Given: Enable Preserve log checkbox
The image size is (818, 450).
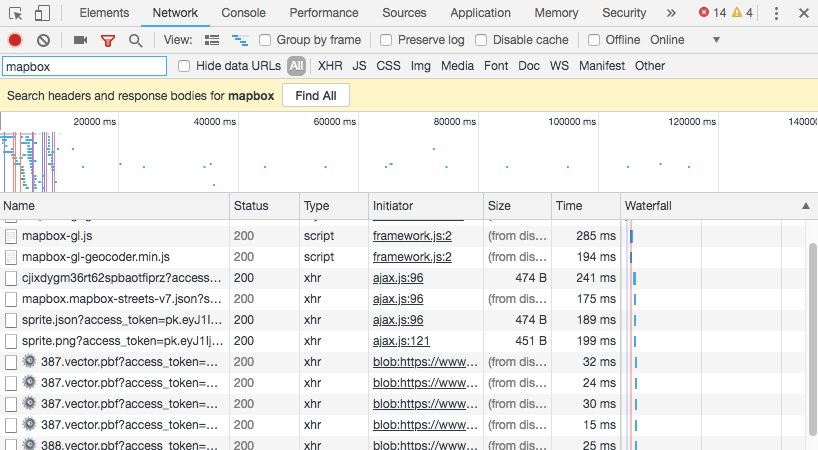Looking at the screenshot, I should [x=386, y=40].
